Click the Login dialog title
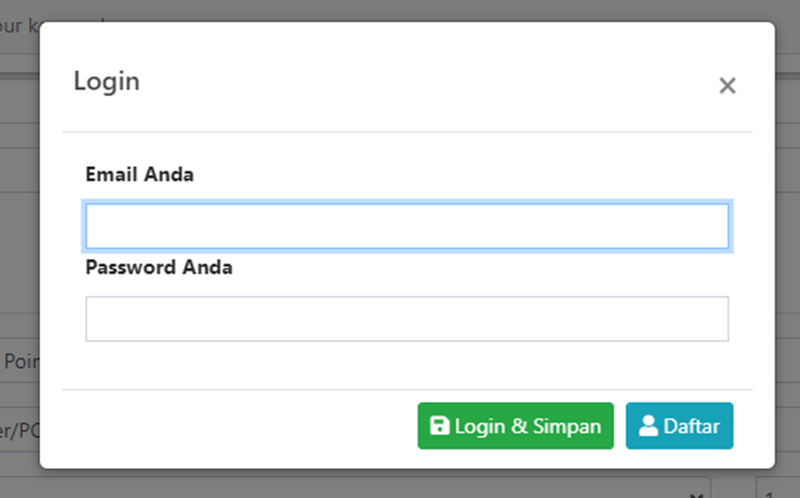 coord(106,81)
